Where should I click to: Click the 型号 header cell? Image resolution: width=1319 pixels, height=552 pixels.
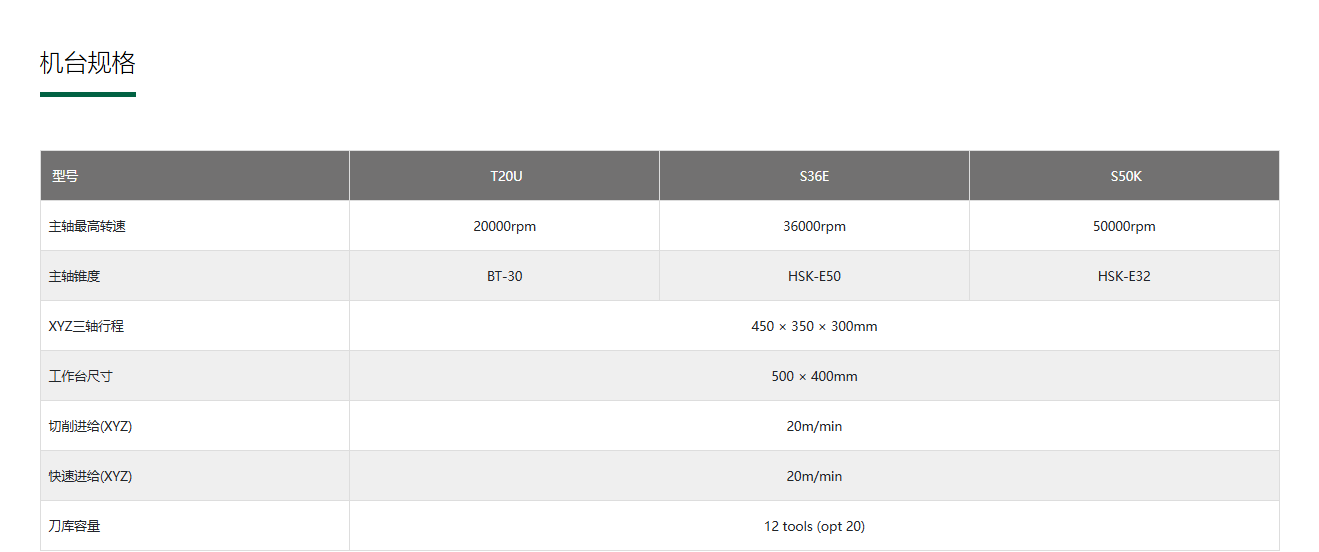click(65, 176)
